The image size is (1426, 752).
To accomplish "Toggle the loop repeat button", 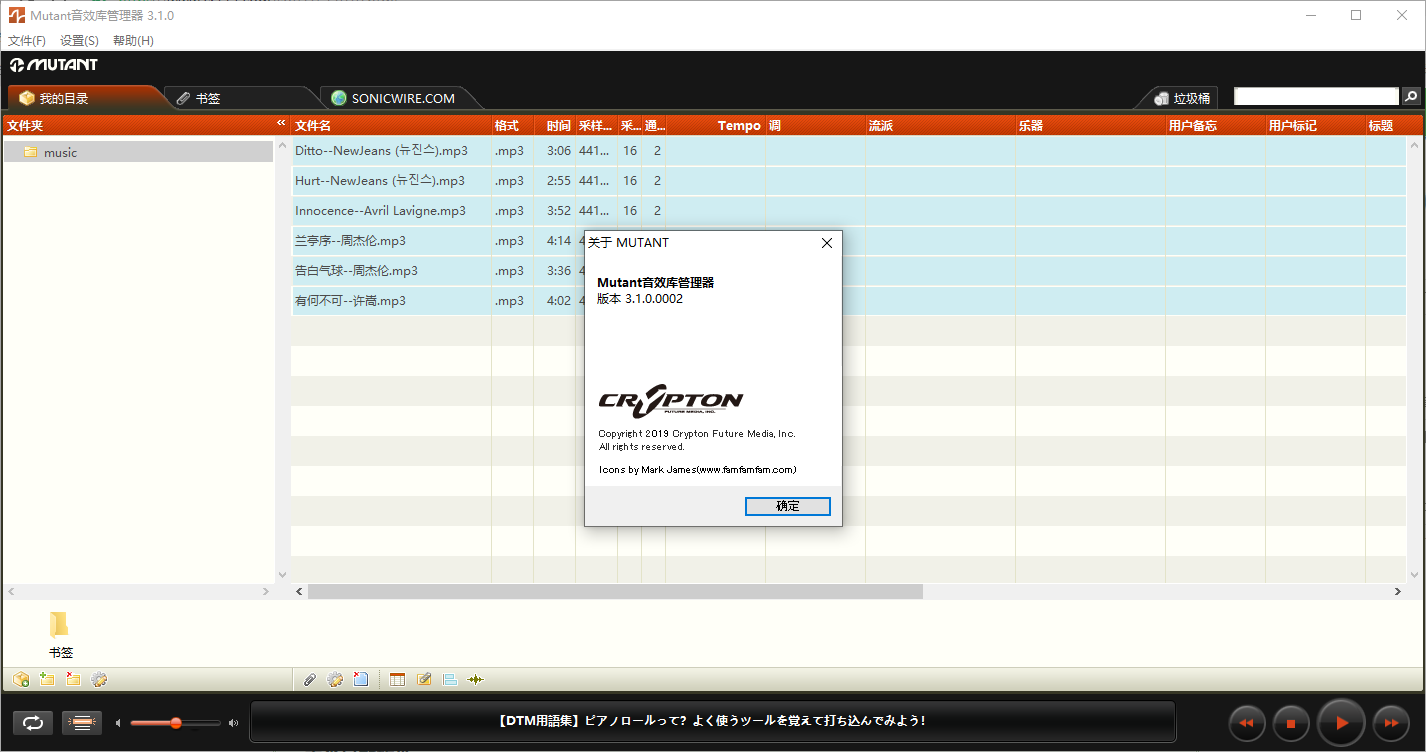I will (33, 723).
